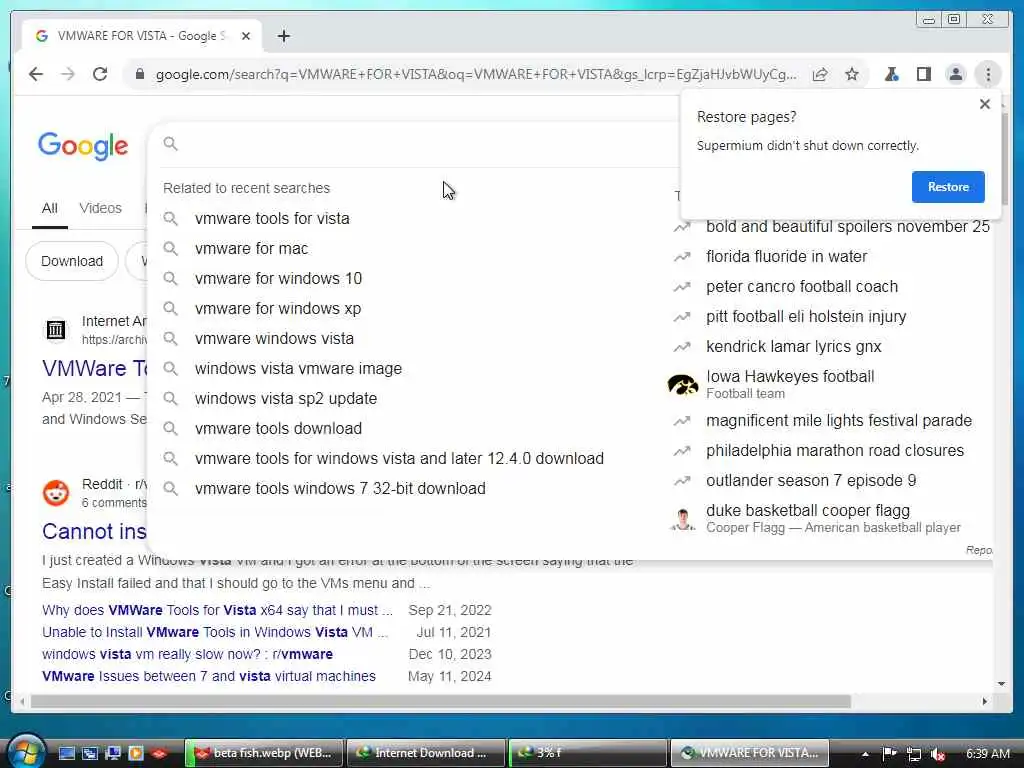Open the Windows Start orb
The height and width of the screenshot is (768, 1024).
pyautogui.click(x=26, y=752)
